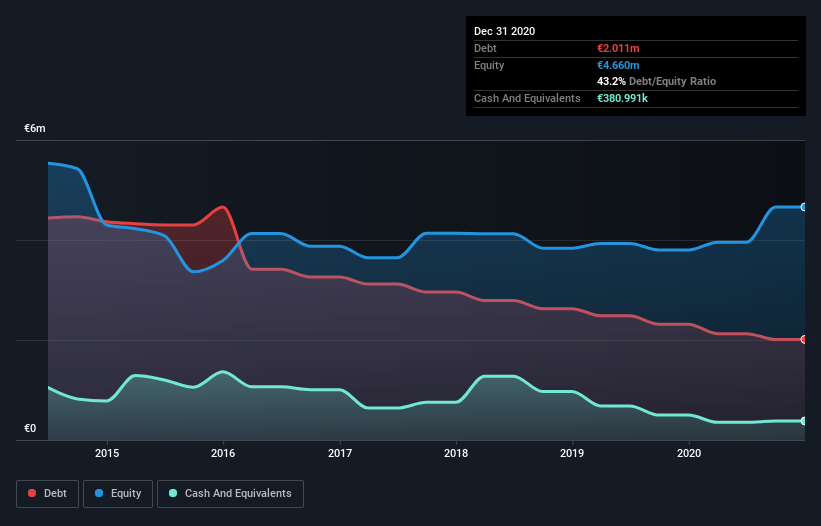Click the 43.2% Debt/Equity Ratio text
Viewport: 821px width, 526px height.
[656, 82]
